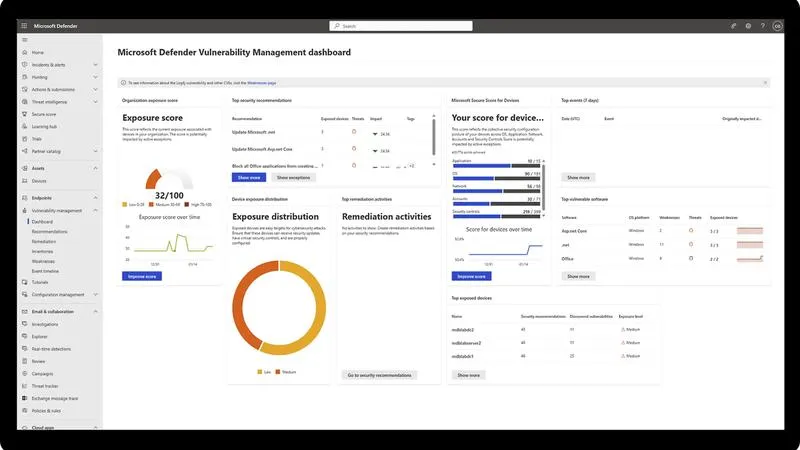
Task: Click Show more under vulnerable software
Action: (579, 276)
